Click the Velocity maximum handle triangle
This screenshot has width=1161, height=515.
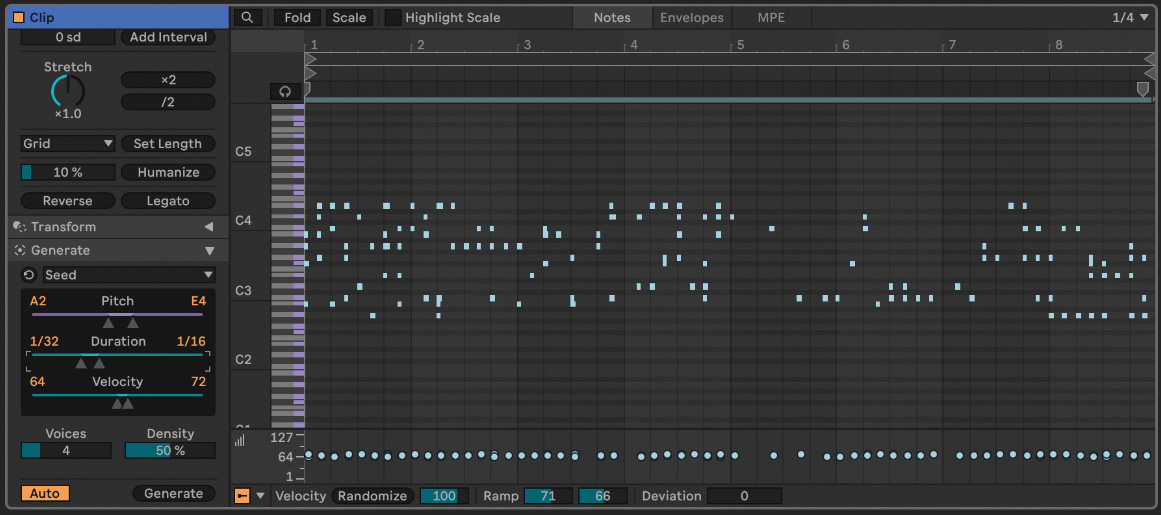pyautogui.click(x=128, y=403)
